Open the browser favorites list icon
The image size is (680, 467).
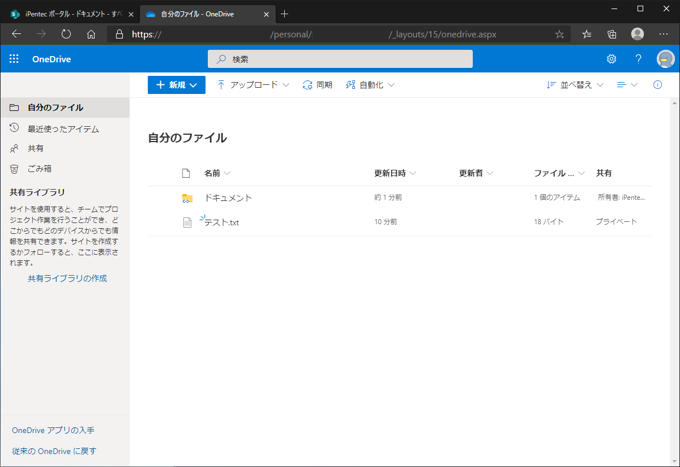coord(586,34)
